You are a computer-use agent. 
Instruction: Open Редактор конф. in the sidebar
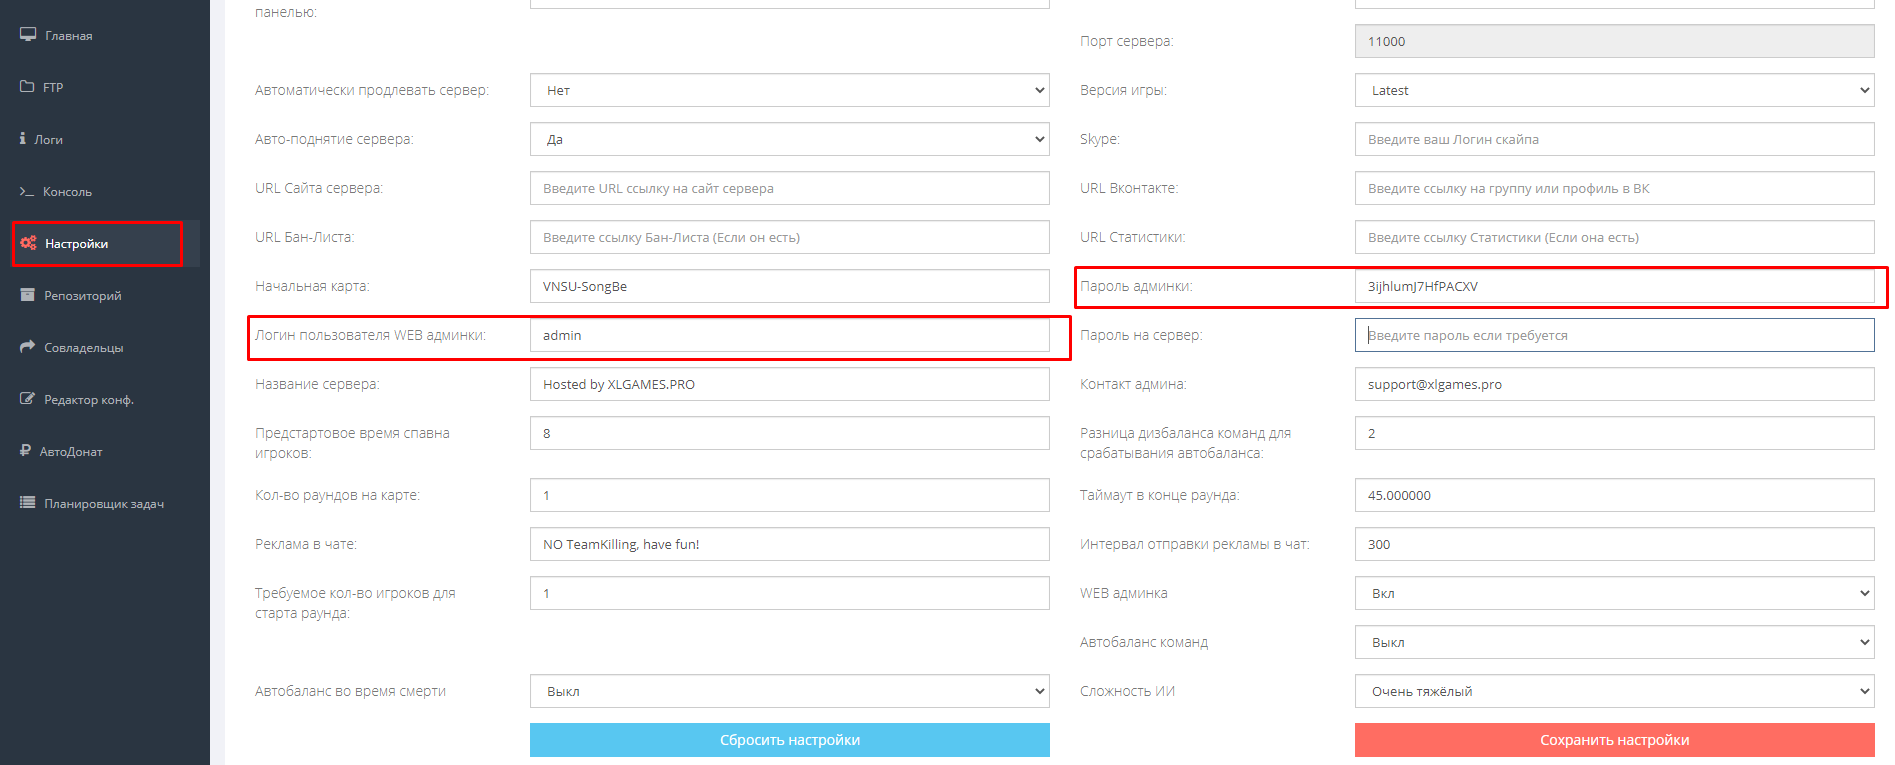coord(88,399)
